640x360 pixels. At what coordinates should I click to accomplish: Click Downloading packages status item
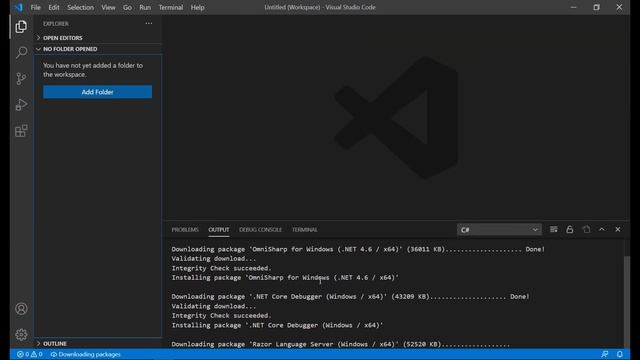point(86,354)
